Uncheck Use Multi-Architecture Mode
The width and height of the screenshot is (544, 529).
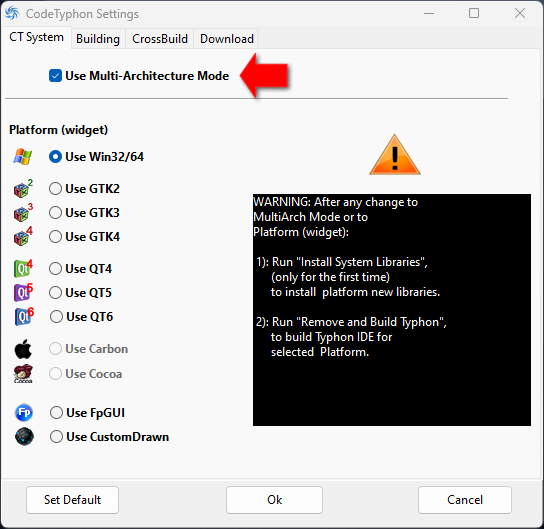56,76
